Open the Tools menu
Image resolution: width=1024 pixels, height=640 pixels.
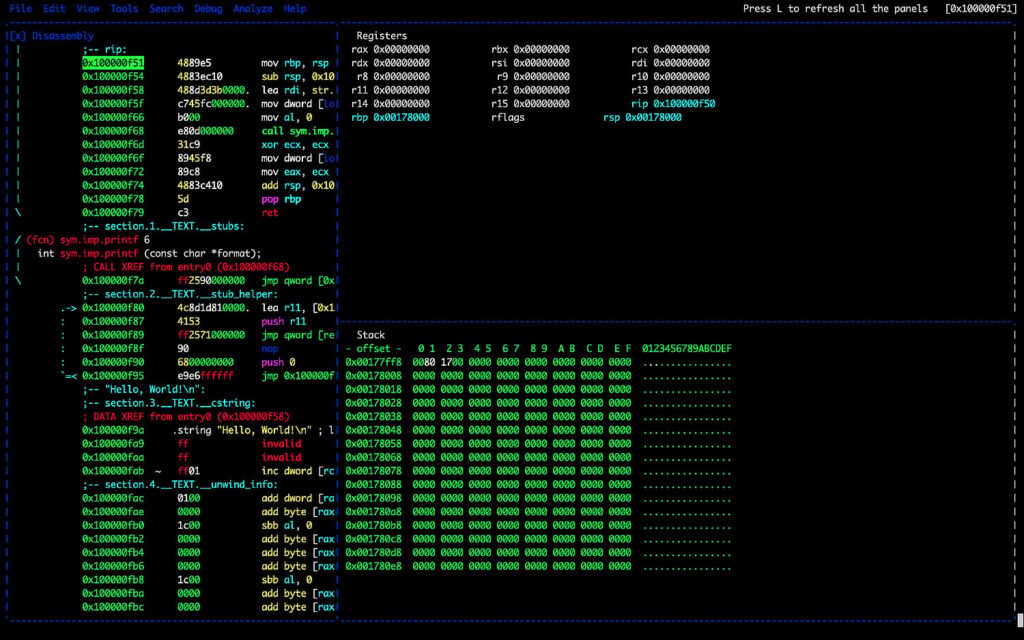(124, 8)
